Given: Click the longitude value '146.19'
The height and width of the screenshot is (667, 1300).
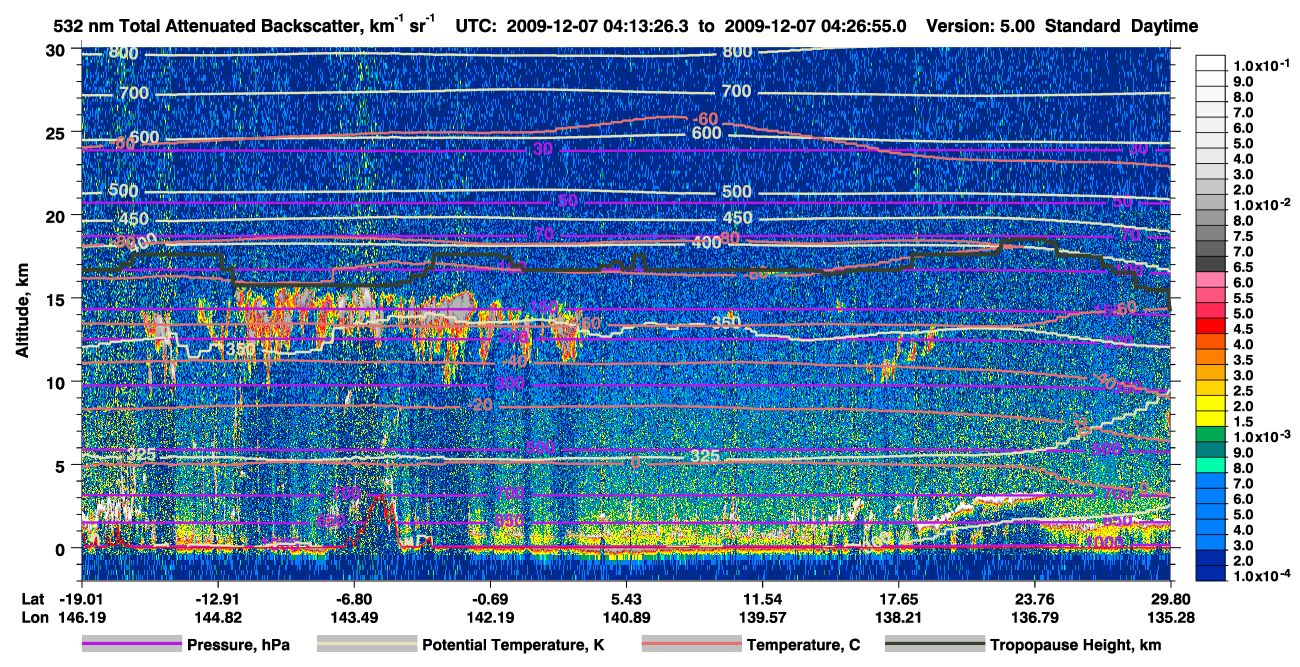Looking at the screenshot, I should point(80,618).
